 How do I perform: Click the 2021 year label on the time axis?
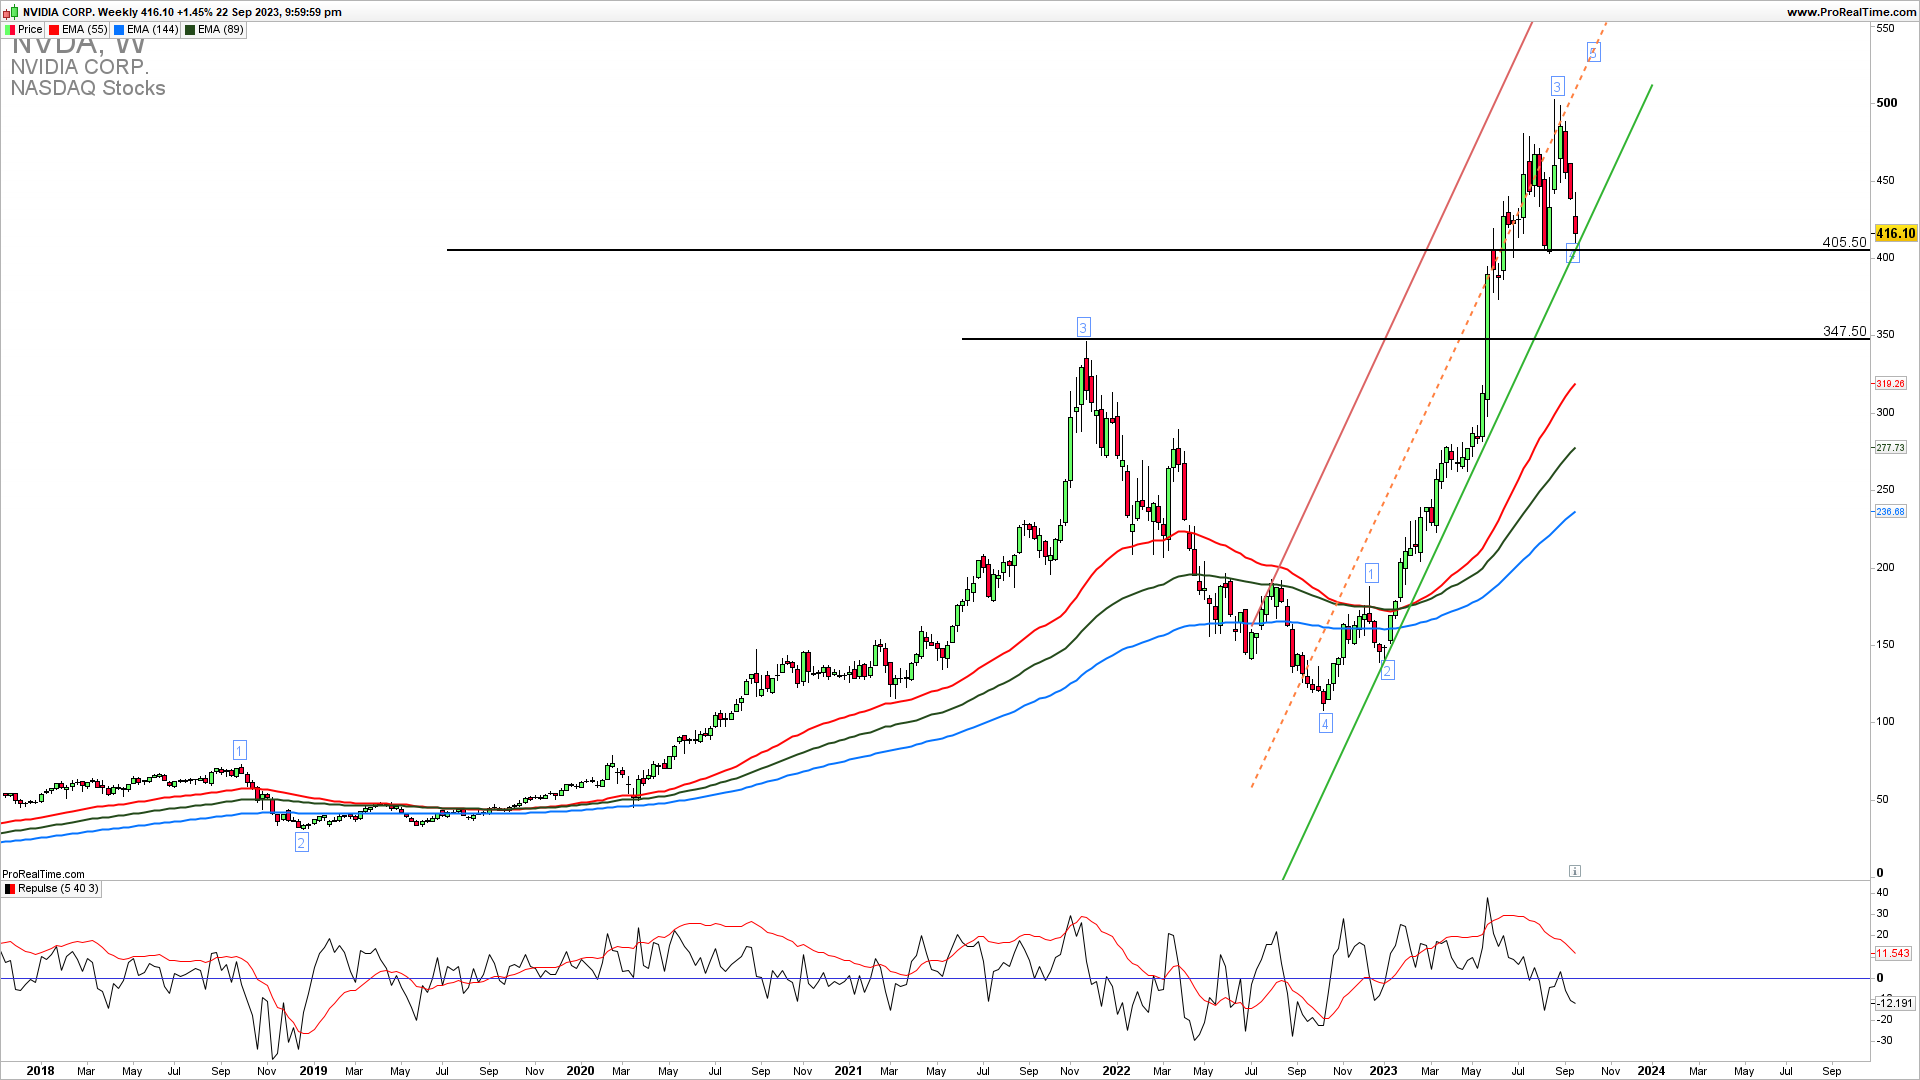pyautogui.click(x=848, y=1071)
